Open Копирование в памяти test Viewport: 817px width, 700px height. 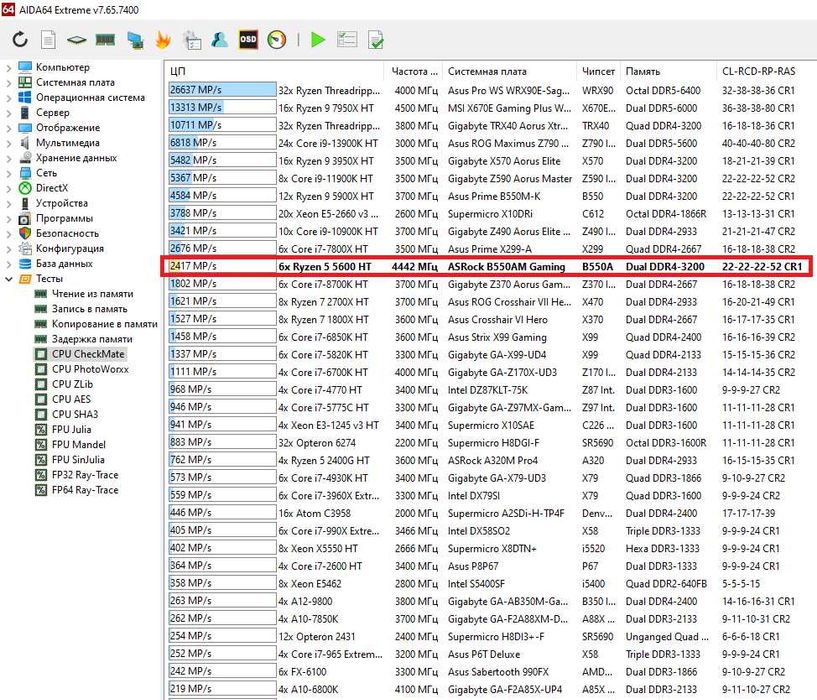[x=104, y=324]
